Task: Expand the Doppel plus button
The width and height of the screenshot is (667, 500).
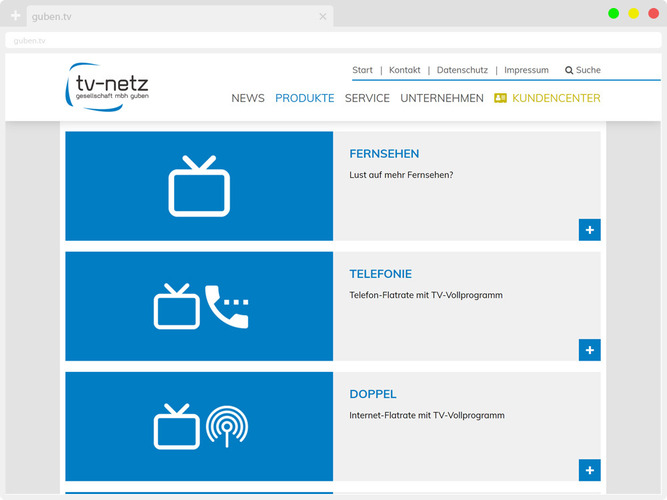Action: 589,470
